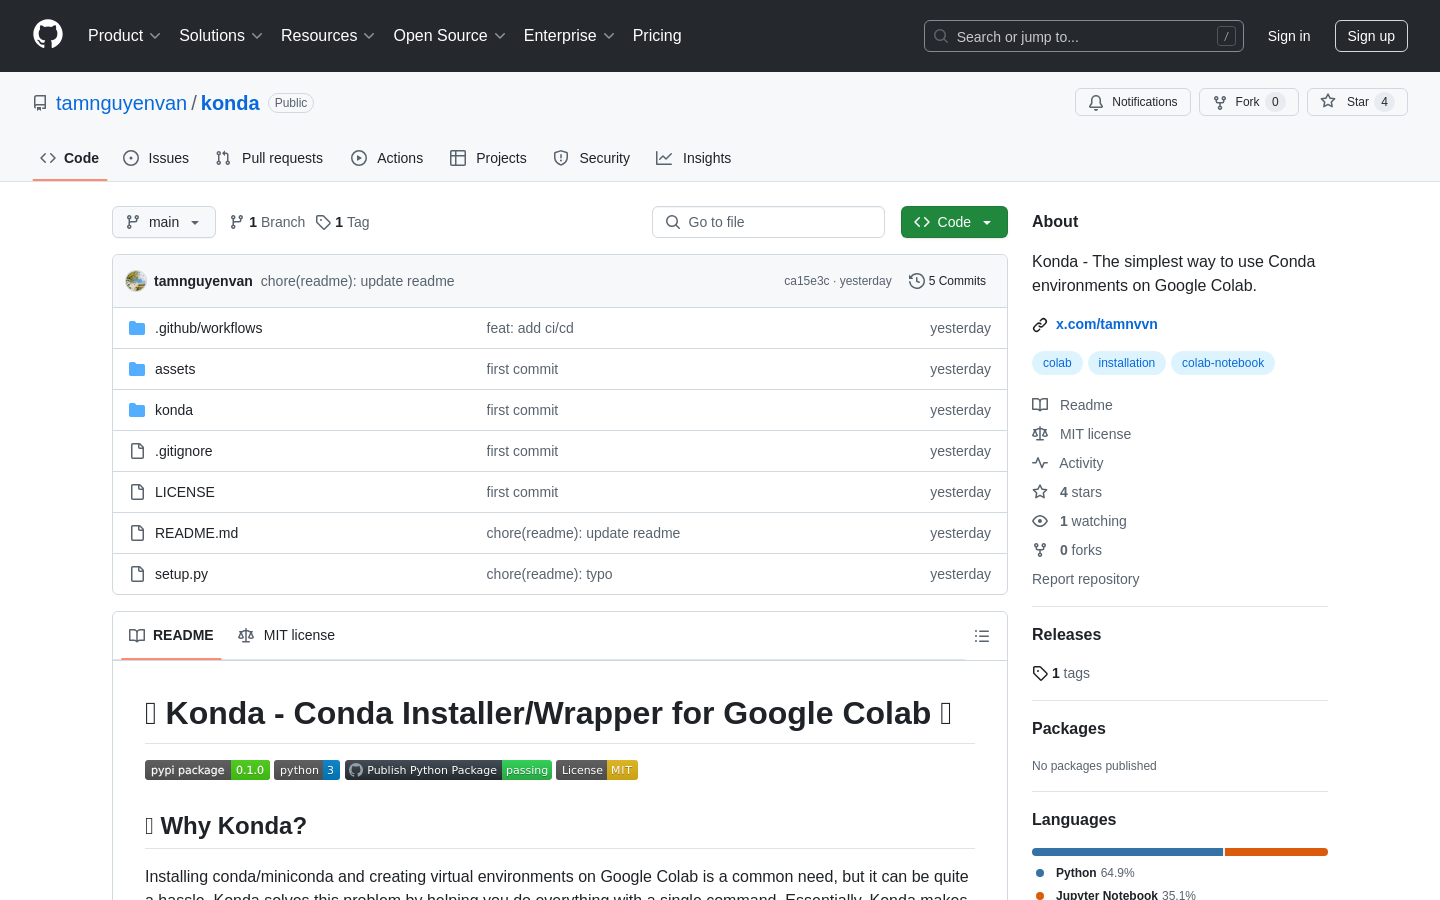Viewport: 1440px width, 900px height.
Task: Click the installation topic tag
Action: pos(1127,363)
